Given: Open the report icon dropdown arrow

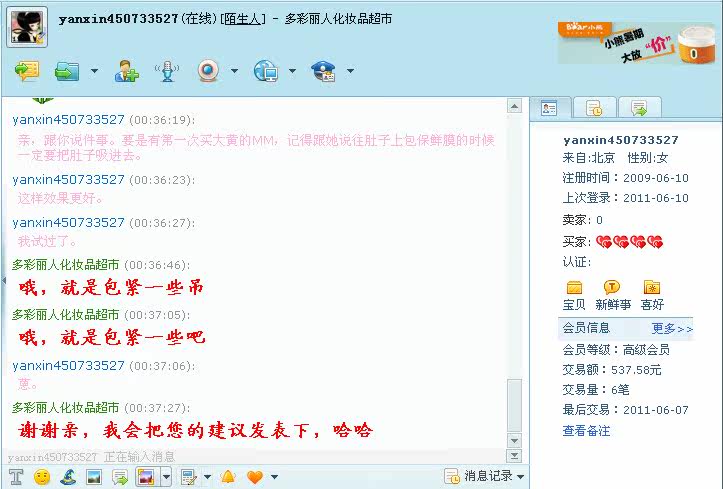Looking at the screenshot, I should coord(350,71).
